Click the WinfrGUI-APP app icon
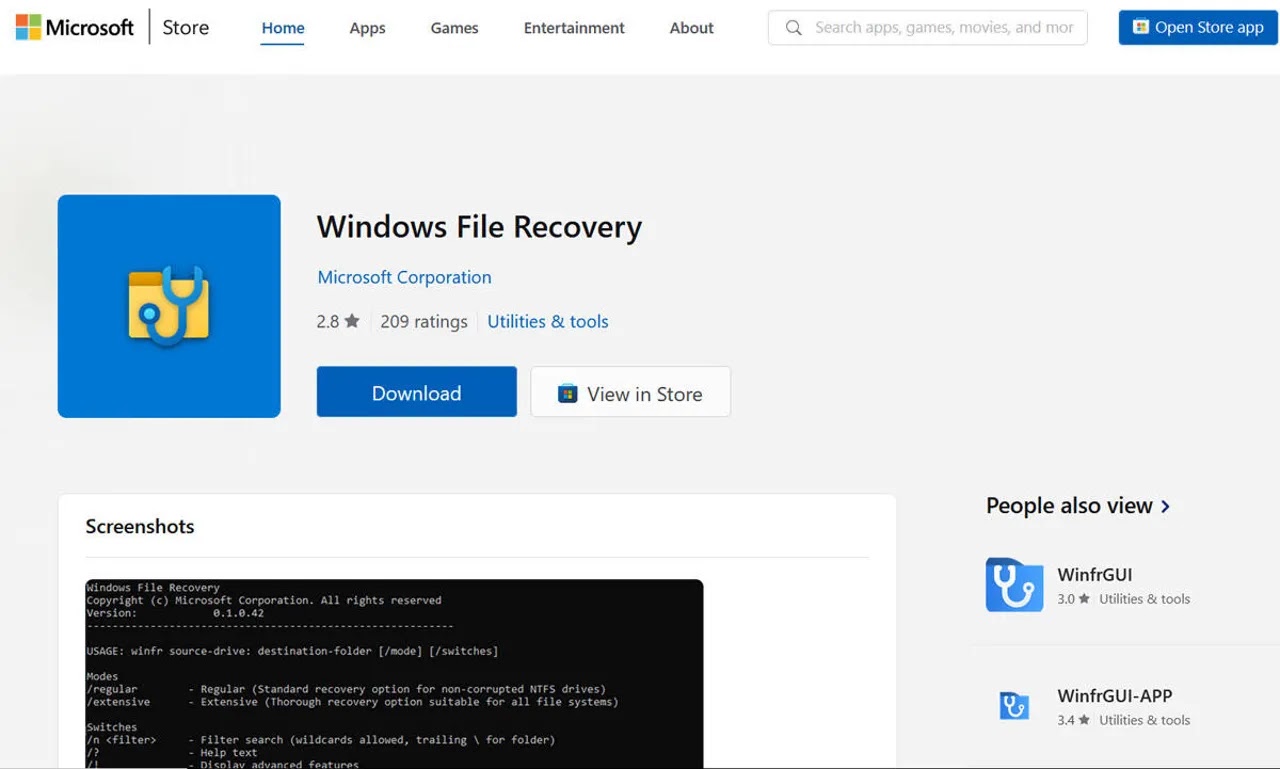 (x=1014, y=705)
